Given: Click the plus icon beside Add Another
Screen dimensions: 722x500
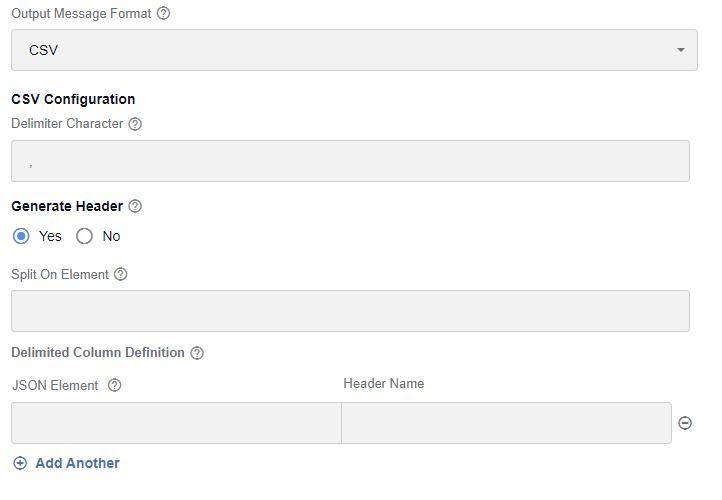Looking at the screenshot, I should (x=20, y=463).
